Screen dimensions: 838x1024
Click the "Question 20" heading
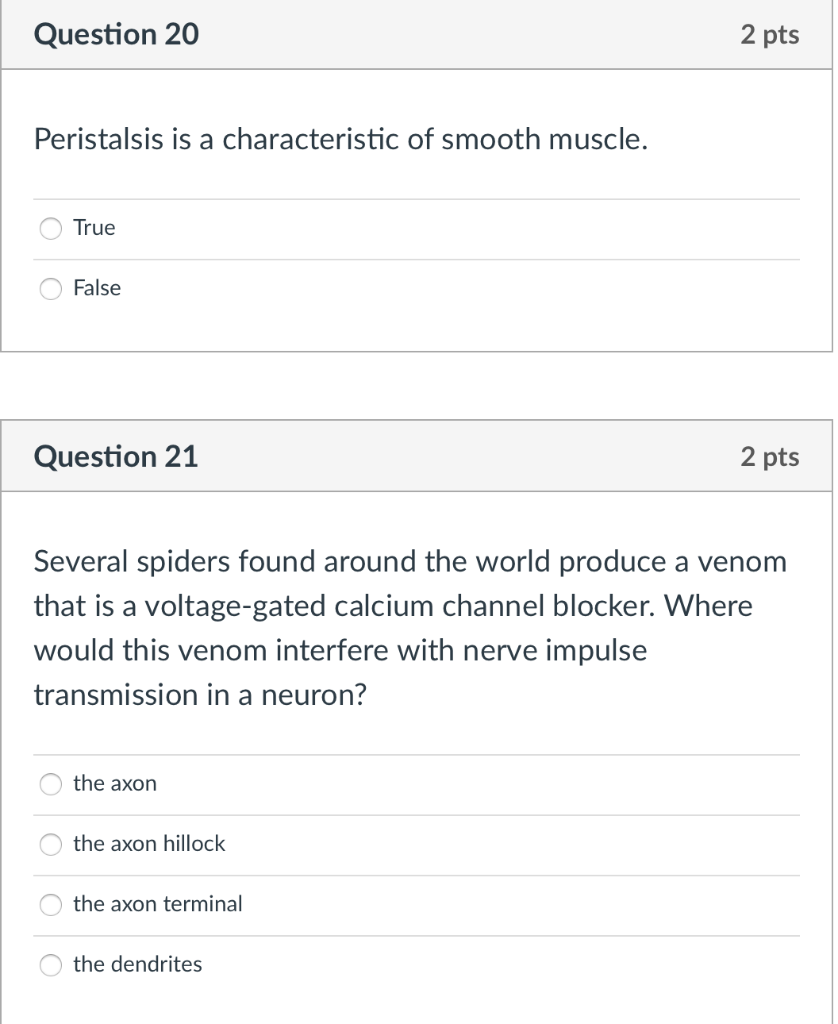tap(116, 35)
